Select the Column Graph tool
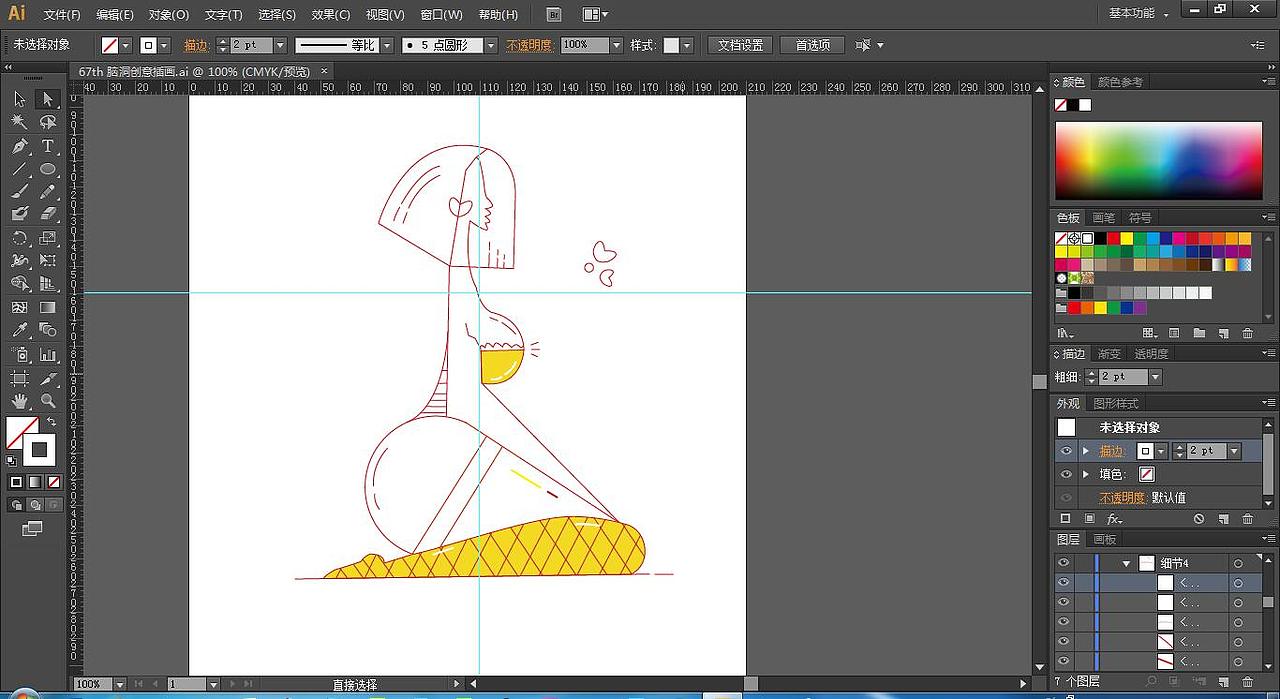The height and width of the screenshot is (699, 1280). point(47,355)
